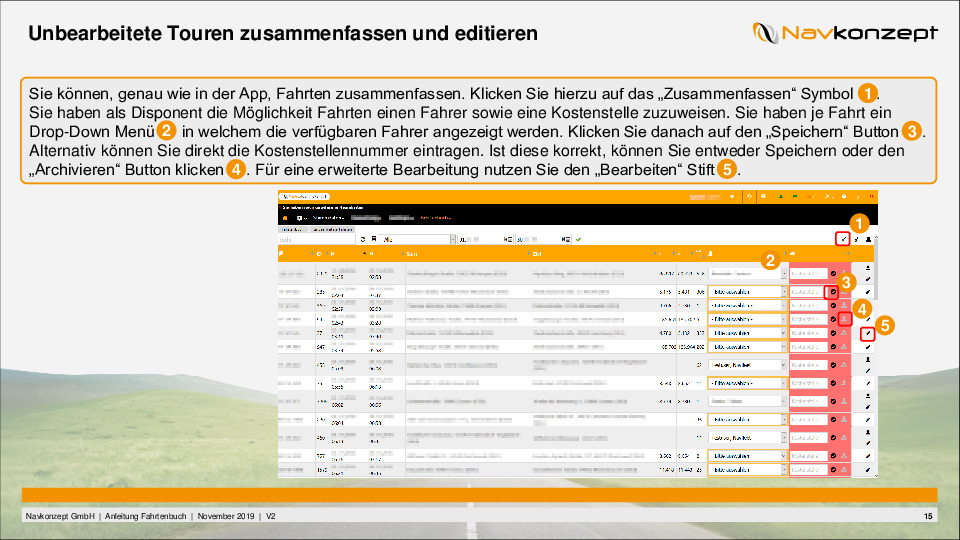The image size is (960, 540).
Task: Click the green checkmark after the date fields
Action: [x=578, y=240]
